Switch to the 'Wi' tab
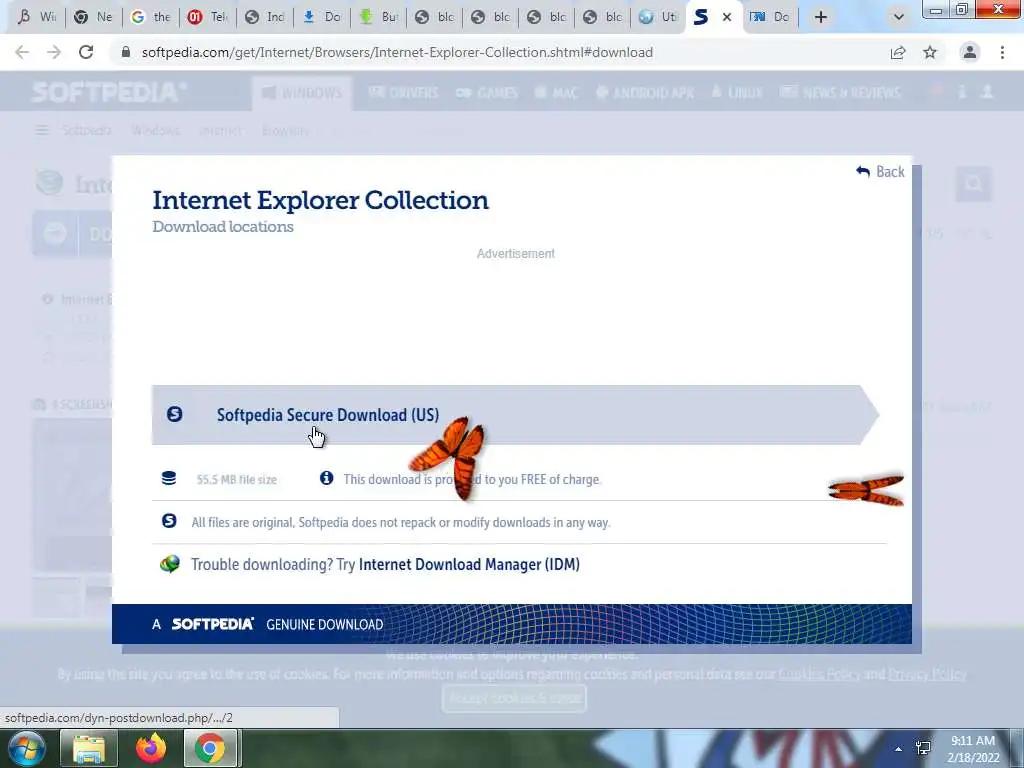This screenshot has width=1024, height=768. 37,17
